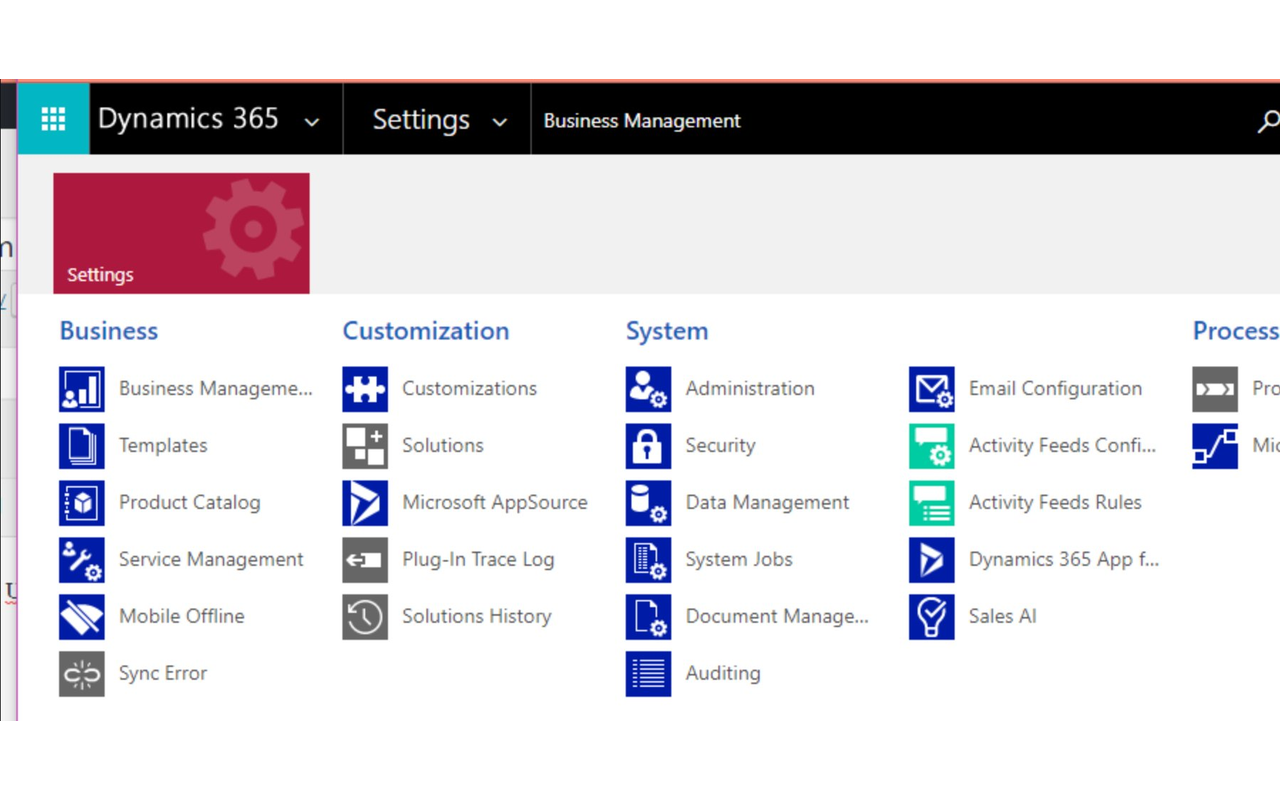Open the app launcher waffle icon
The image size is (1280, 800).
53,119
